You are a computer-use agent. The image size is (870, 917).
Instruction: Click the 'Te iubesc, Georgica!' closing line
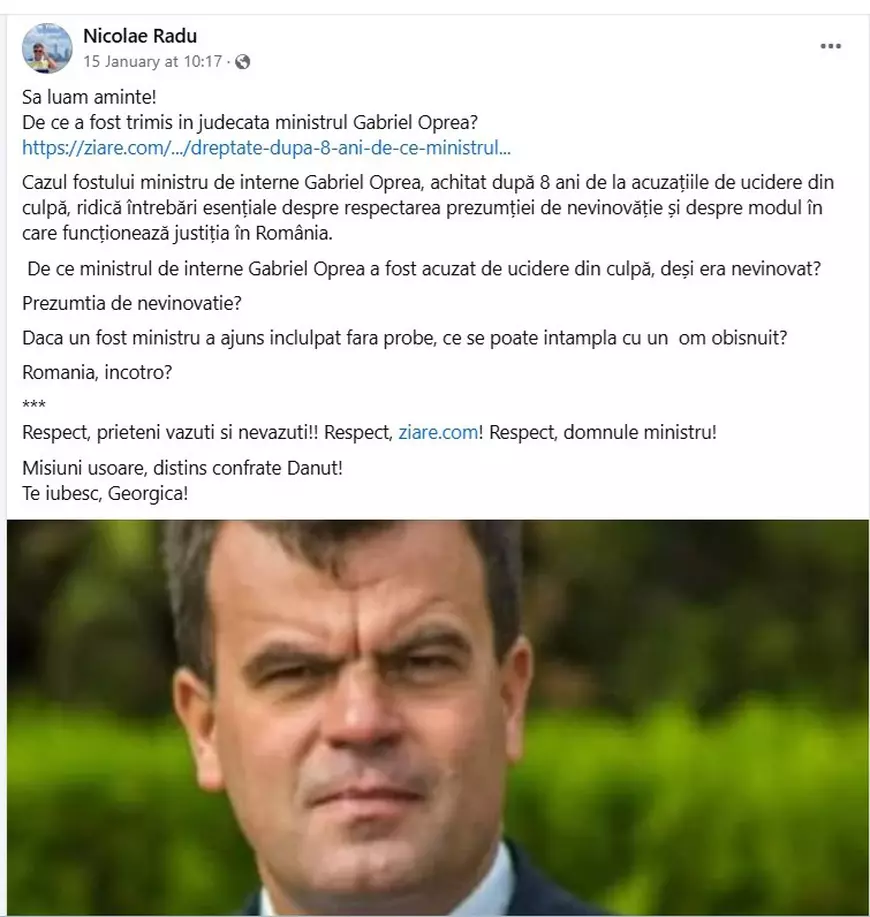pyautogui.click(x=105, y=494)
